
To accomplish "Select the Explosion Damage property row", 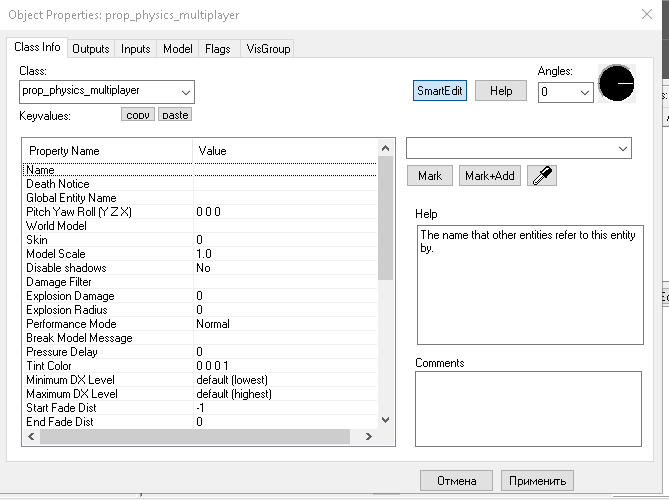I will (200, 296).
